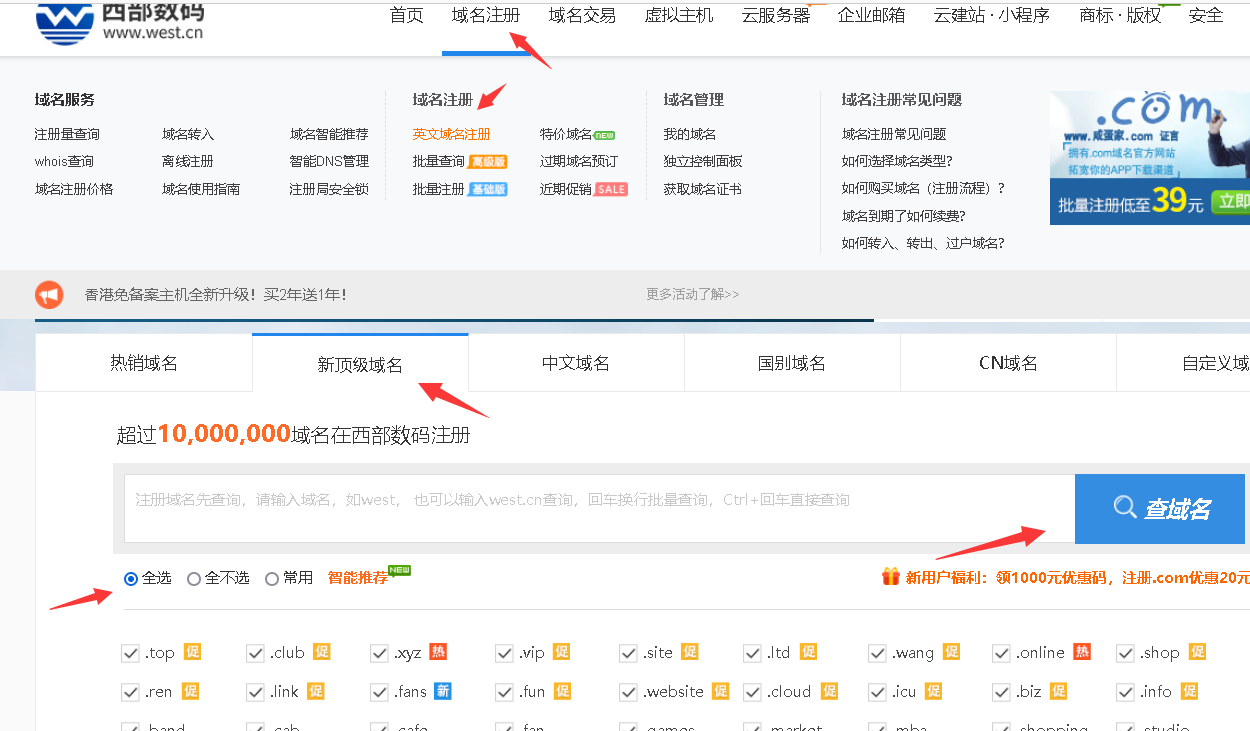Click the gift icon beside new user benefits
The width and height of the screenshot is (1250, 731).
coord(890,576)
